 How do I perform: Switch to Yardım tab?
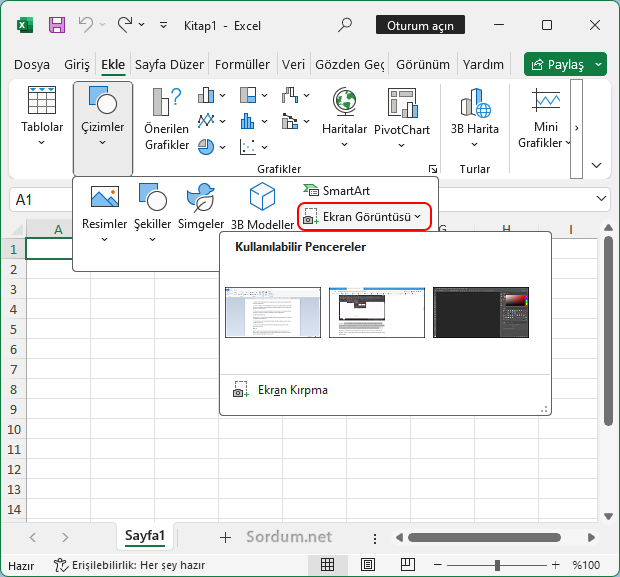(483, 64)
